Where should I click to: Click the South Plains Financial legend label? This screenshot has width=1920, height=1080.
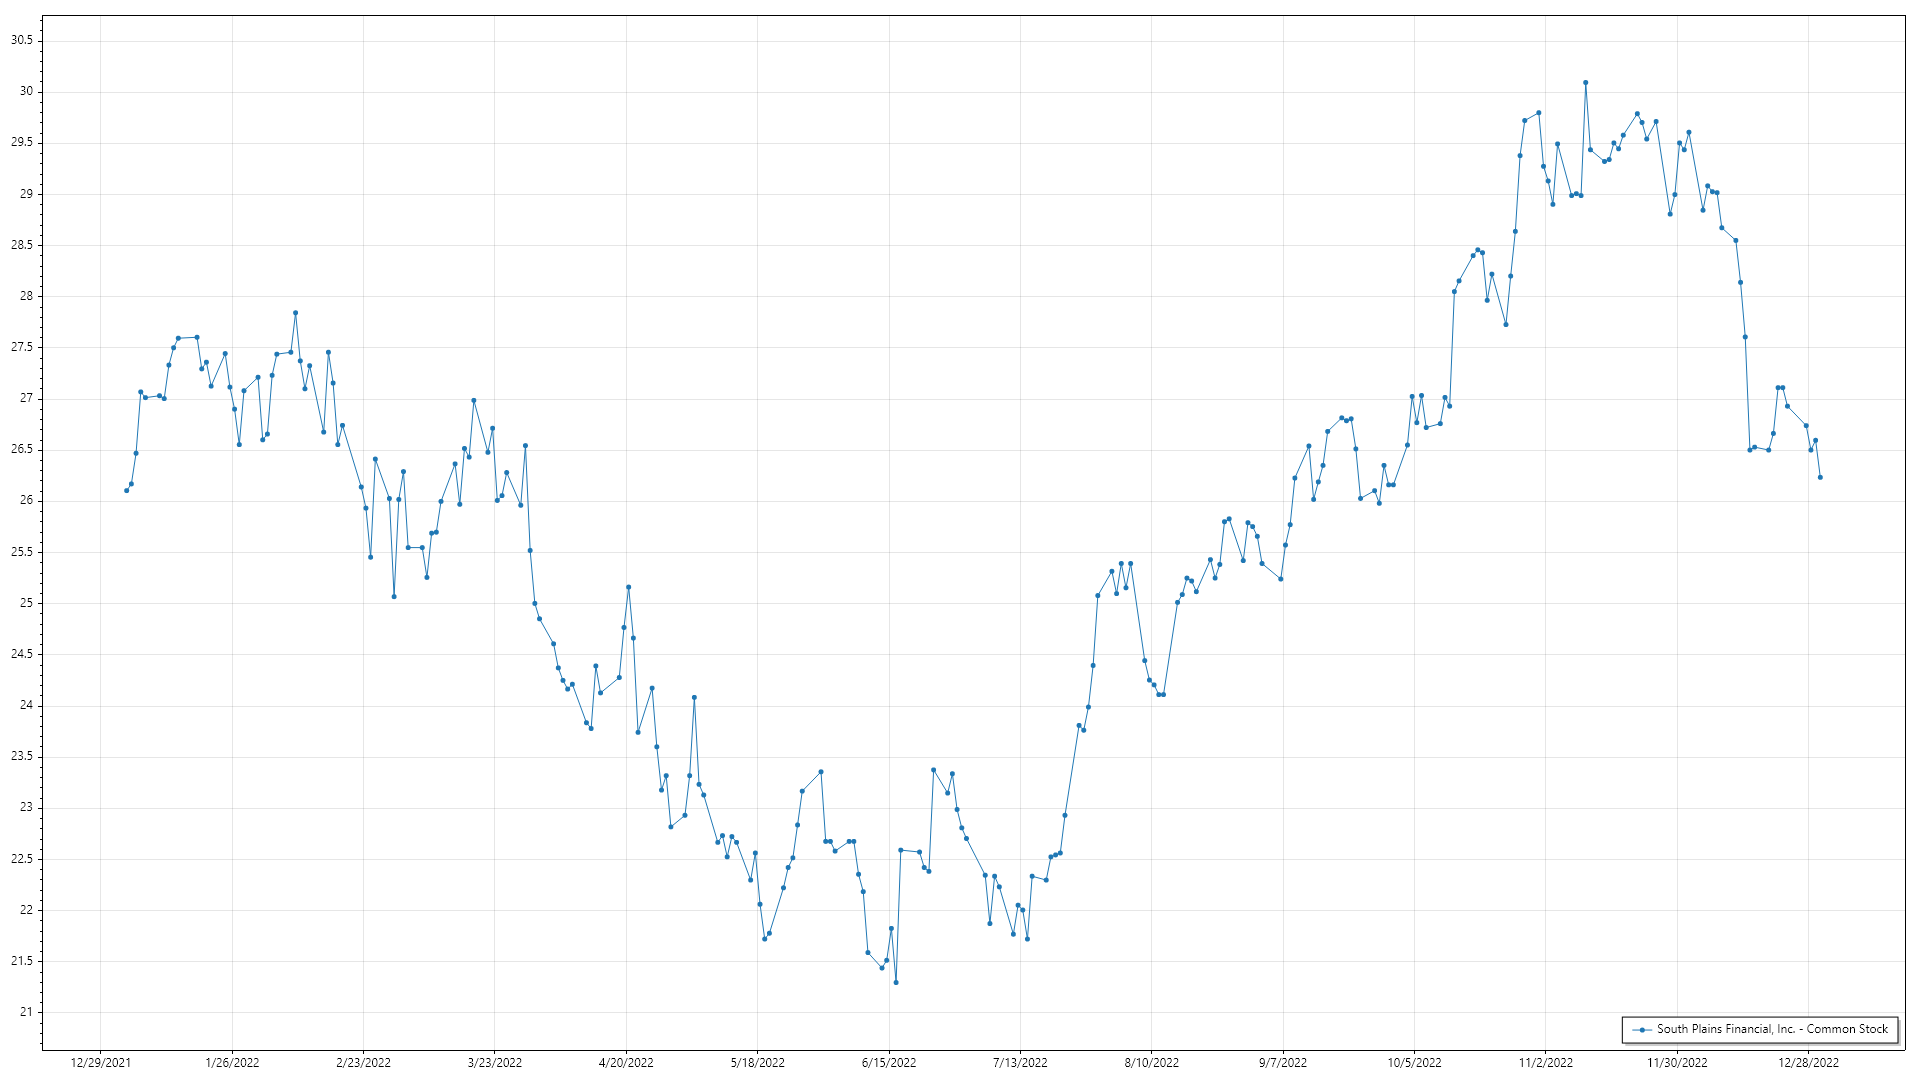(x=1772, y=1029)
